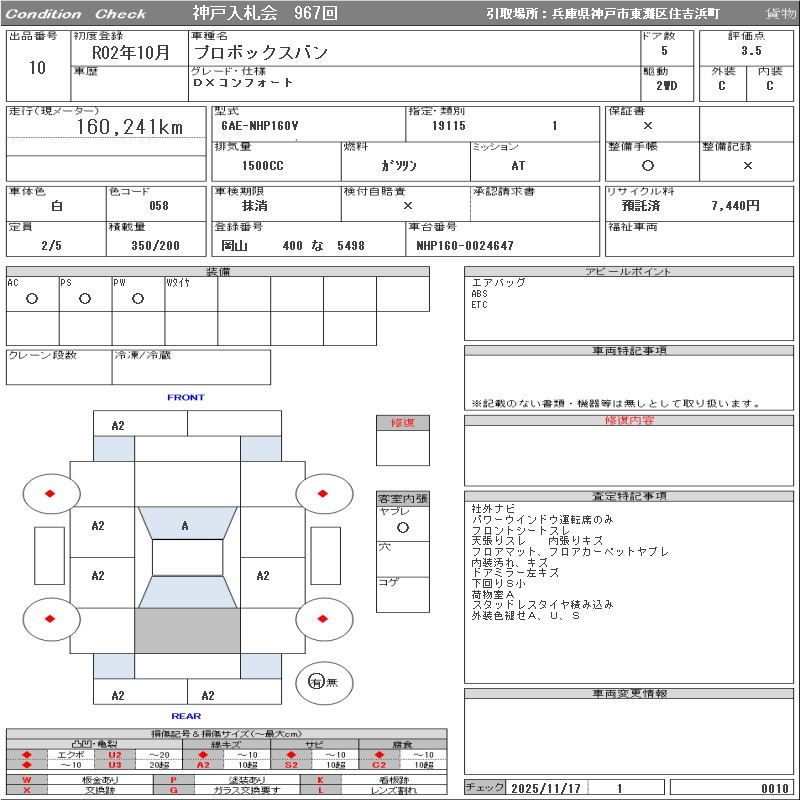
Task: Click the 修復 repair header box
Action: coord(402,423)
